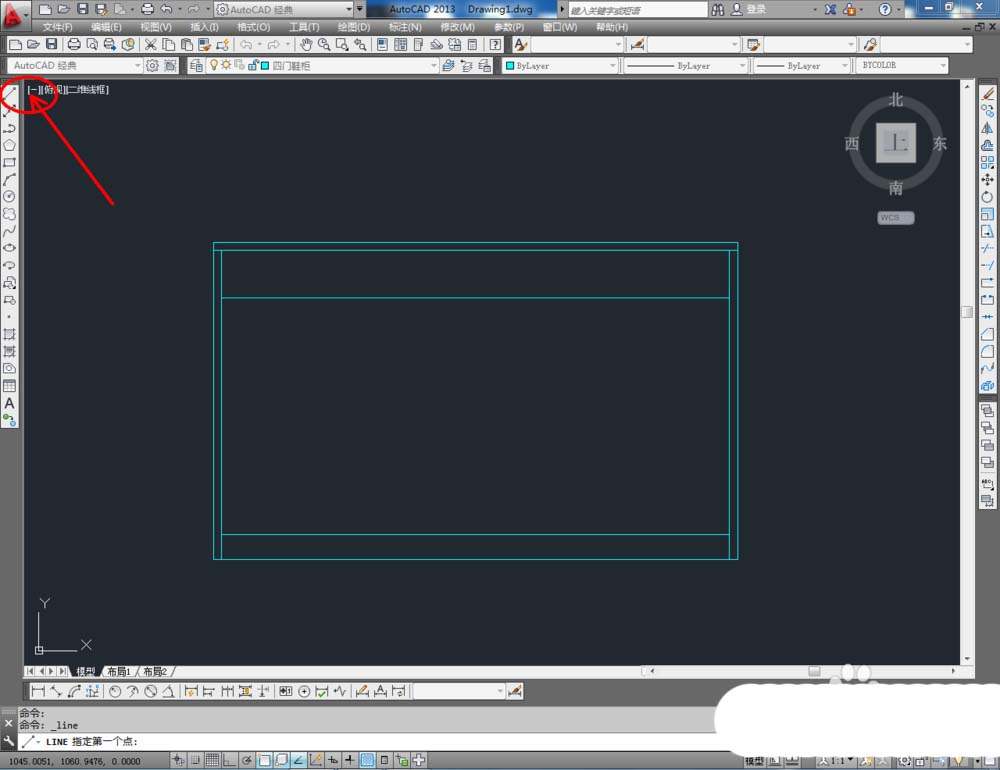Select the Ellipse draw tool
Image resolution: width=1000 pixels, height=770 pixels.
coord(9,248)
